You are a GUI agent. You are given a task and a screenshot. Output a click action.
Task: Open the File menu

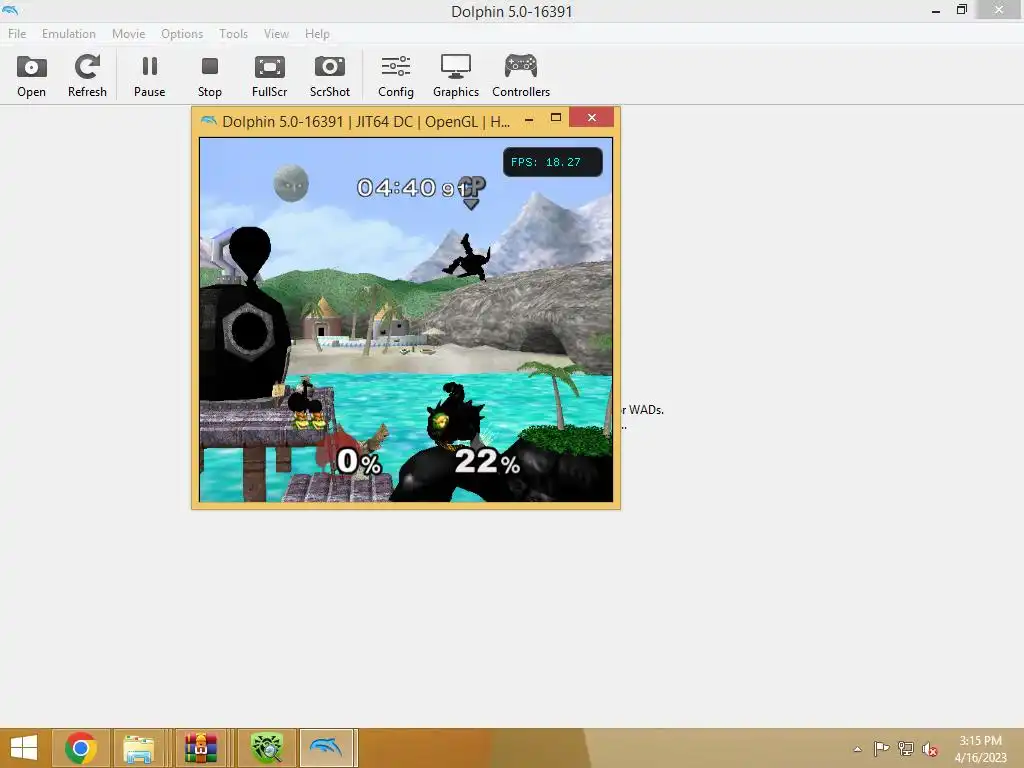[x=17, y=33]
